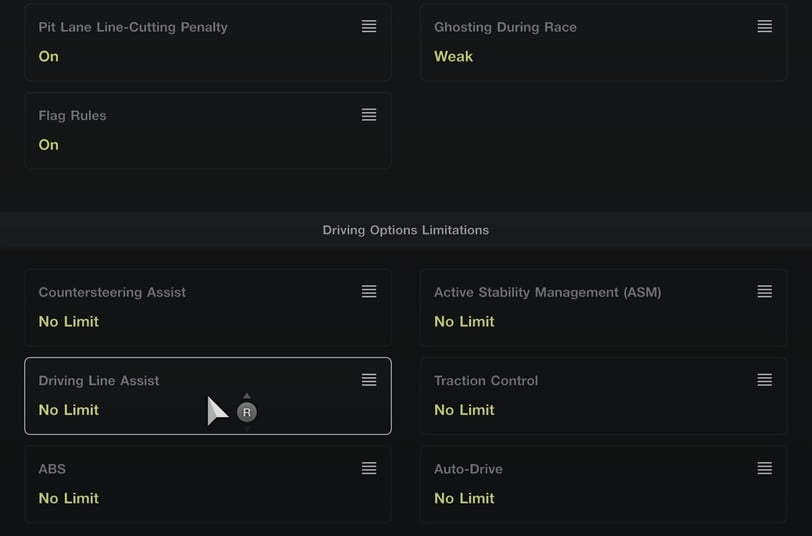
Task: Open list icon for Ghosting During Race
Action: tap(764, 26)
